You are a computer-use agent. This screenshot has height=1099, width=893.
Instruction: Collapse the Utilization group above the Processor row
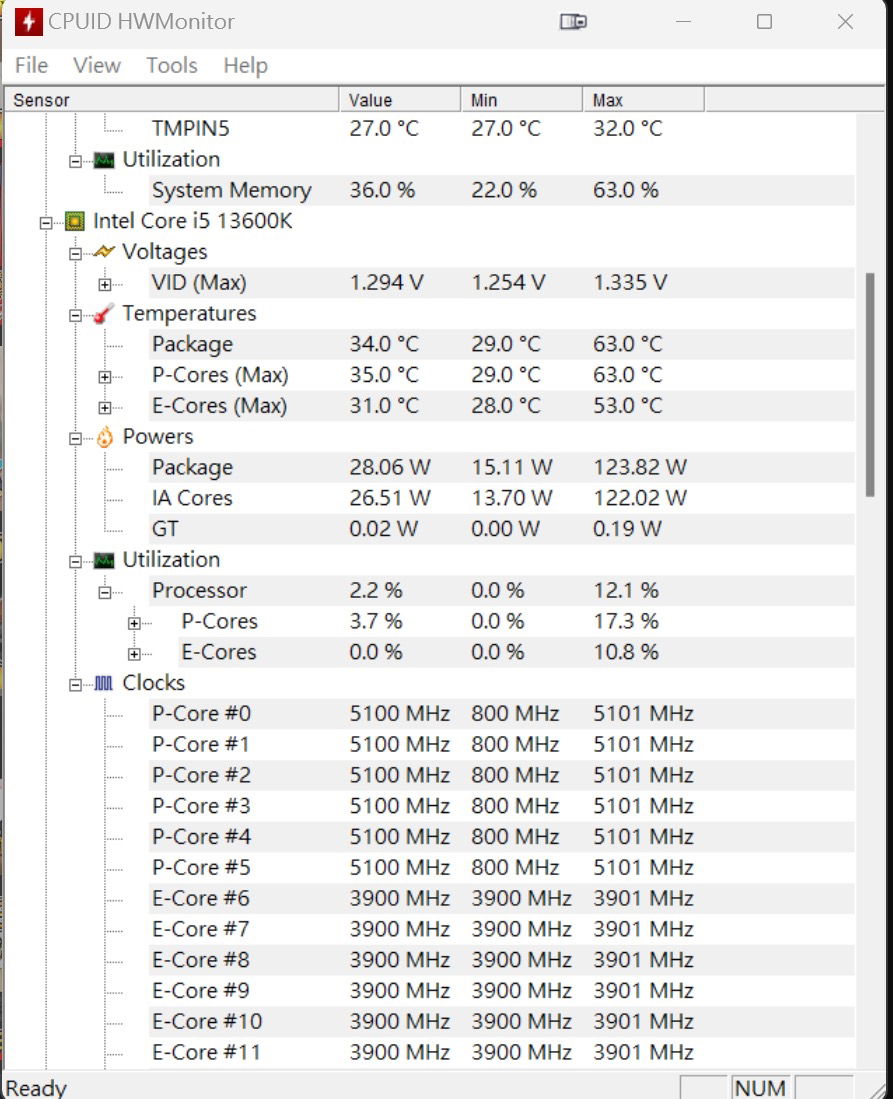pos(75,562)
